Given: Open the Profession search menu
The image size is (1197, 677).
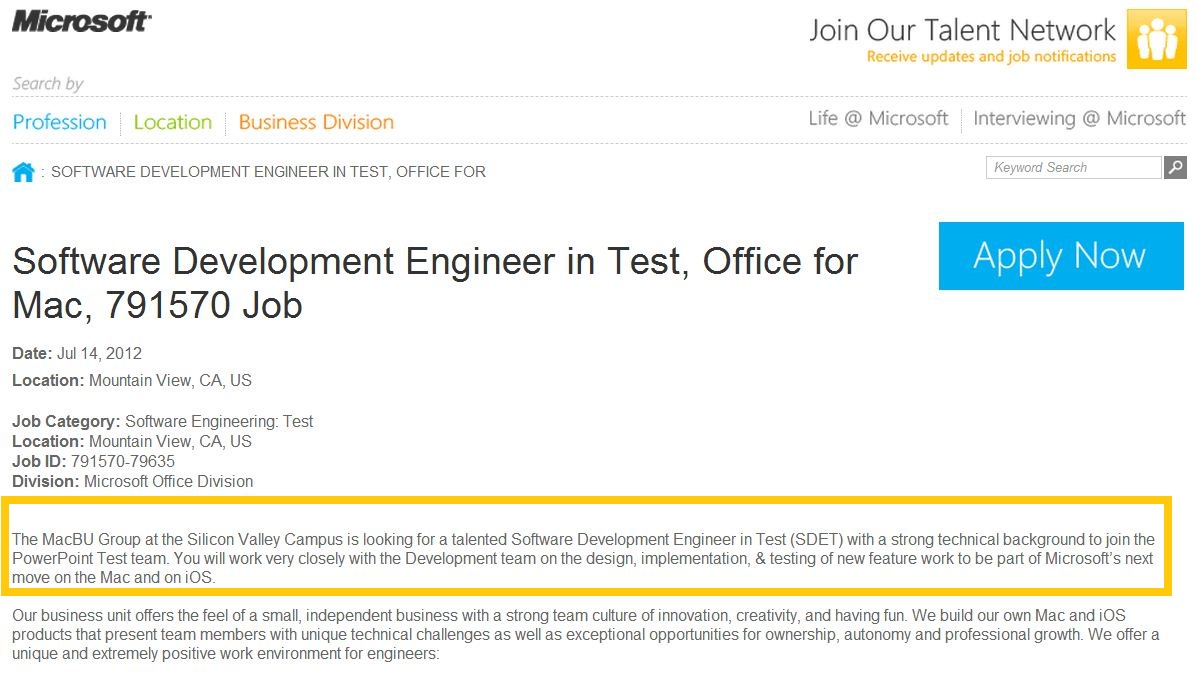Looking at the screenshot, I should coord(60,122).
